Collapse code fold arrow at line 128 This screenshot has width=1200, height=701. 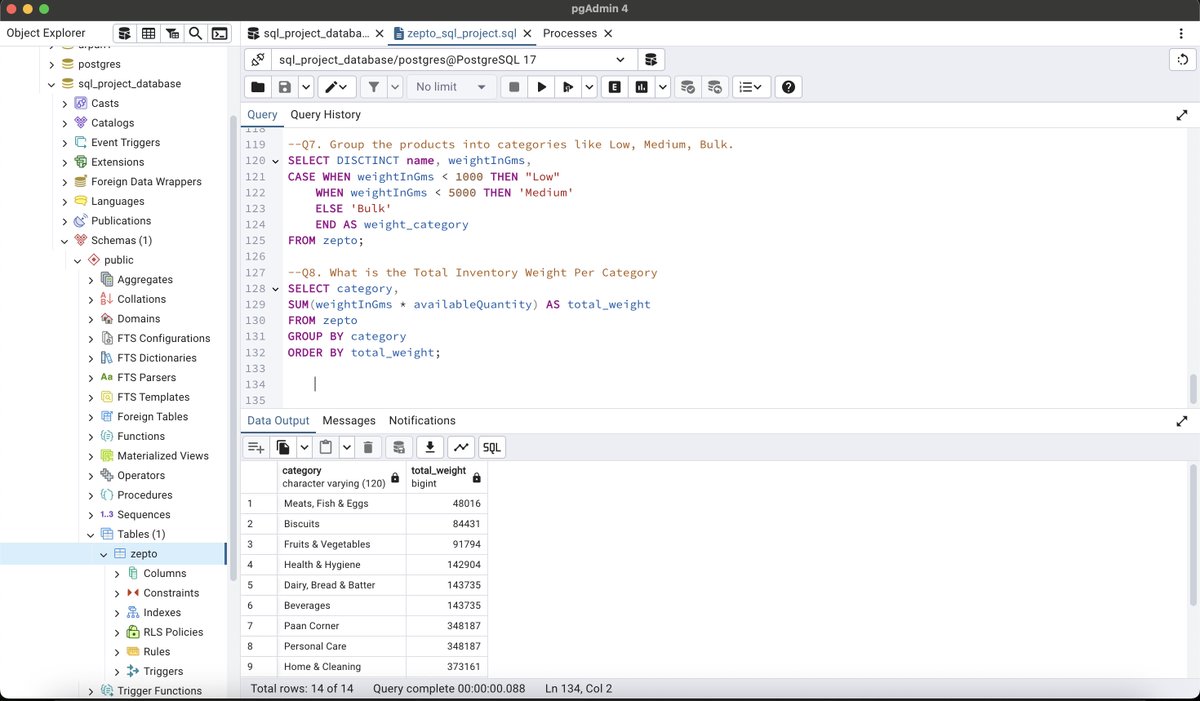tap(276, 289)
